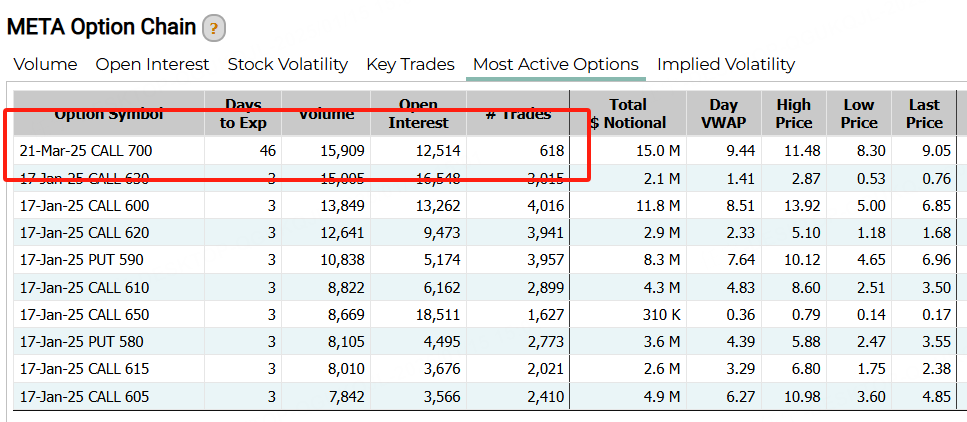
Task: Select the Stock Volatility tab
Action: [x=288, y=64]
